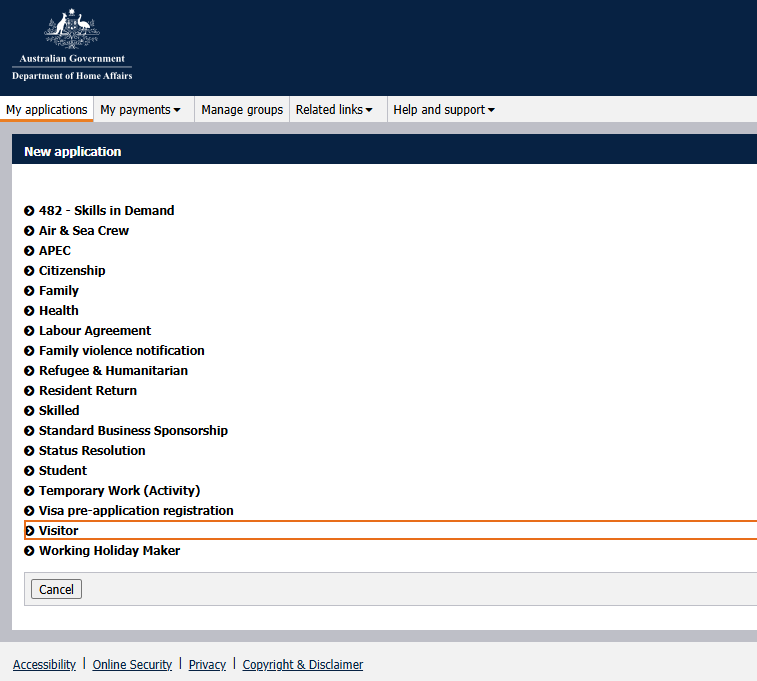Open the Accessibility footer link
757x681 pixels.
(44, 665)
